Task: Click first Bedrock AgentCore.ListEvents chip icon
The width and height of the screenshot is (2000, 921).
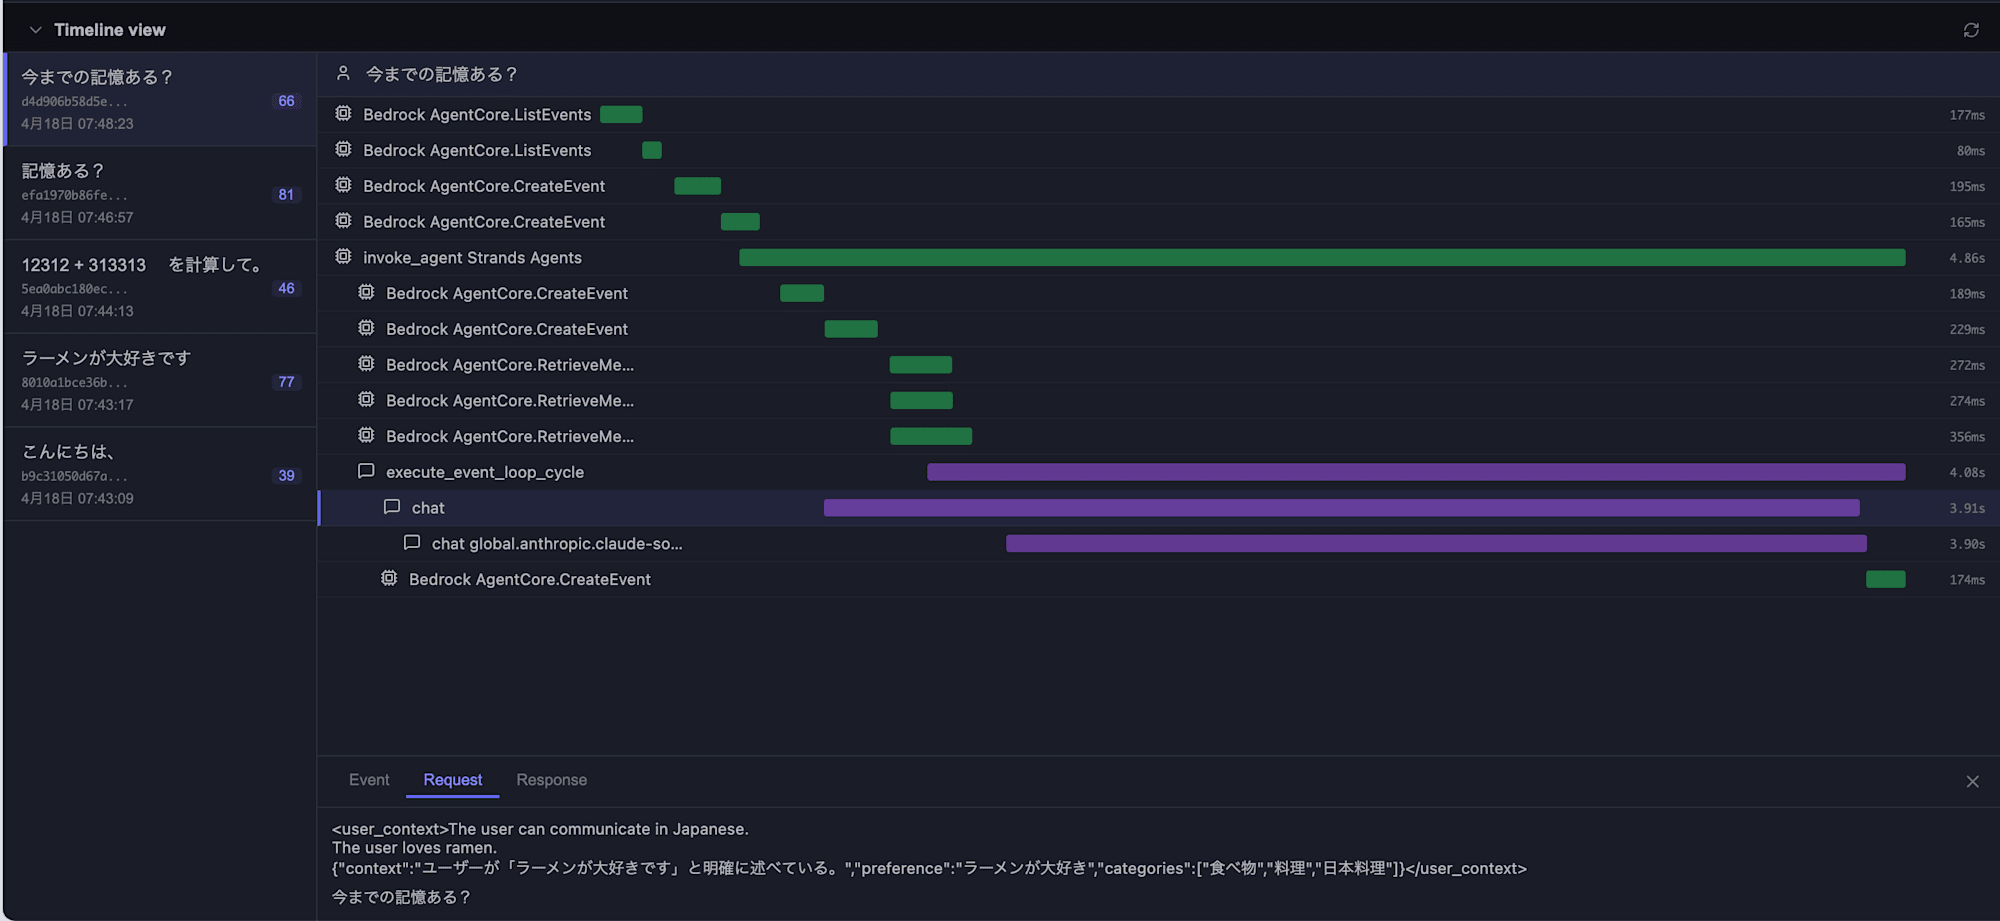Action: (343, 114)
